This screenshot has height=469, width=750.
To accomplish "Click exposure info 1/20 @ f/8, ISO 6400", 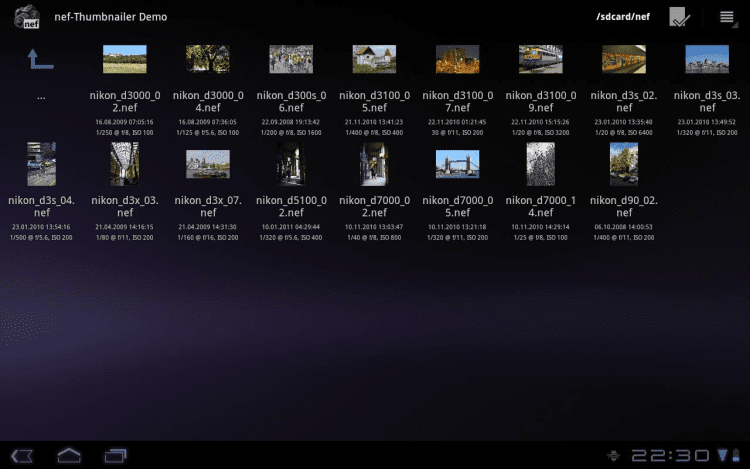I will pyautogui.click(x=624, y=133).
